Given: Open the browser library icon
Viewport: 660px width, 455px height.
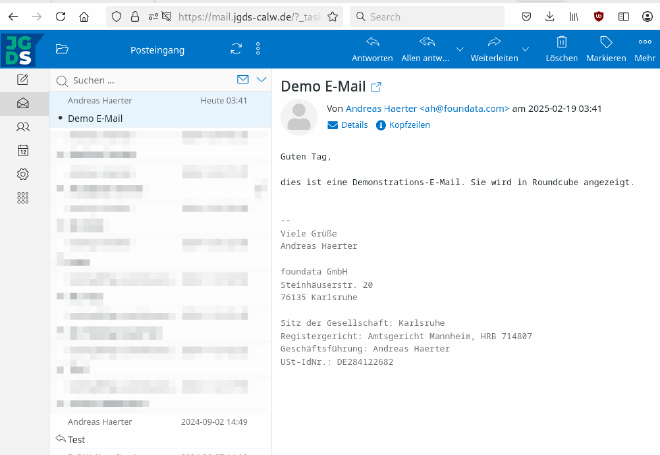Looking at the screenshot, I should tap(574, 17).
